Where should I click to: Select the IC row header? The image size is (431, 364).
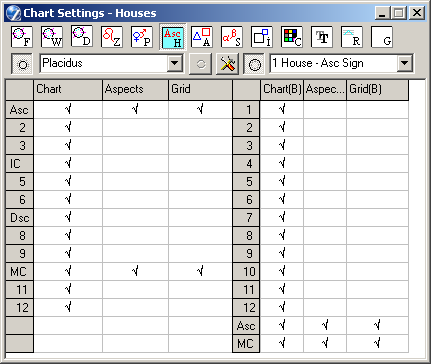coord(20,164)
